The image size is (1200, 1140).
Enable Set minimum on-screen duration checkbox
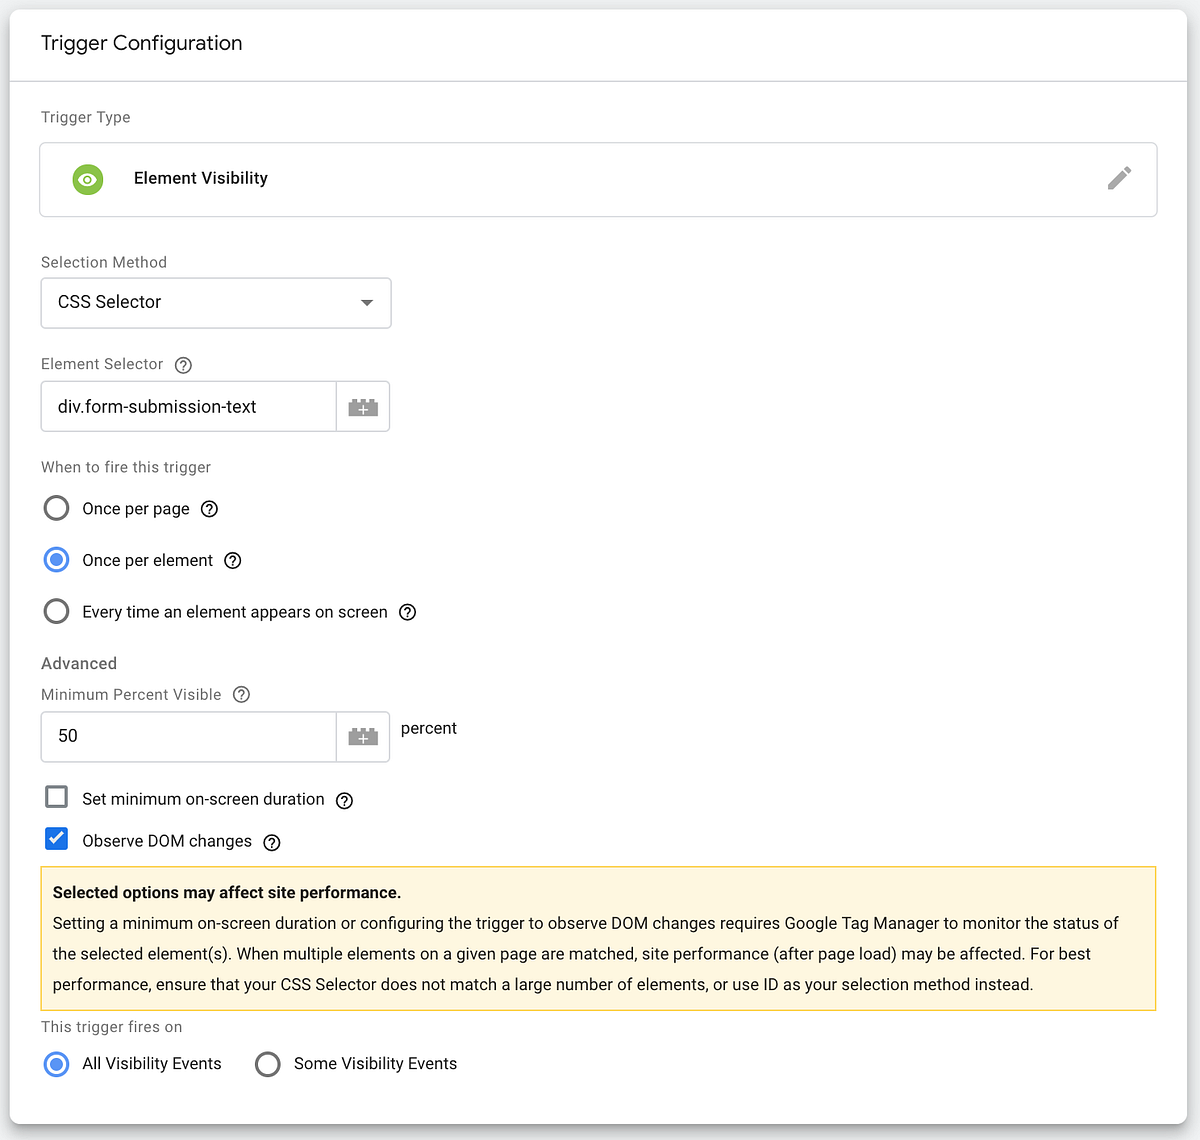click(x=57, y=797)
